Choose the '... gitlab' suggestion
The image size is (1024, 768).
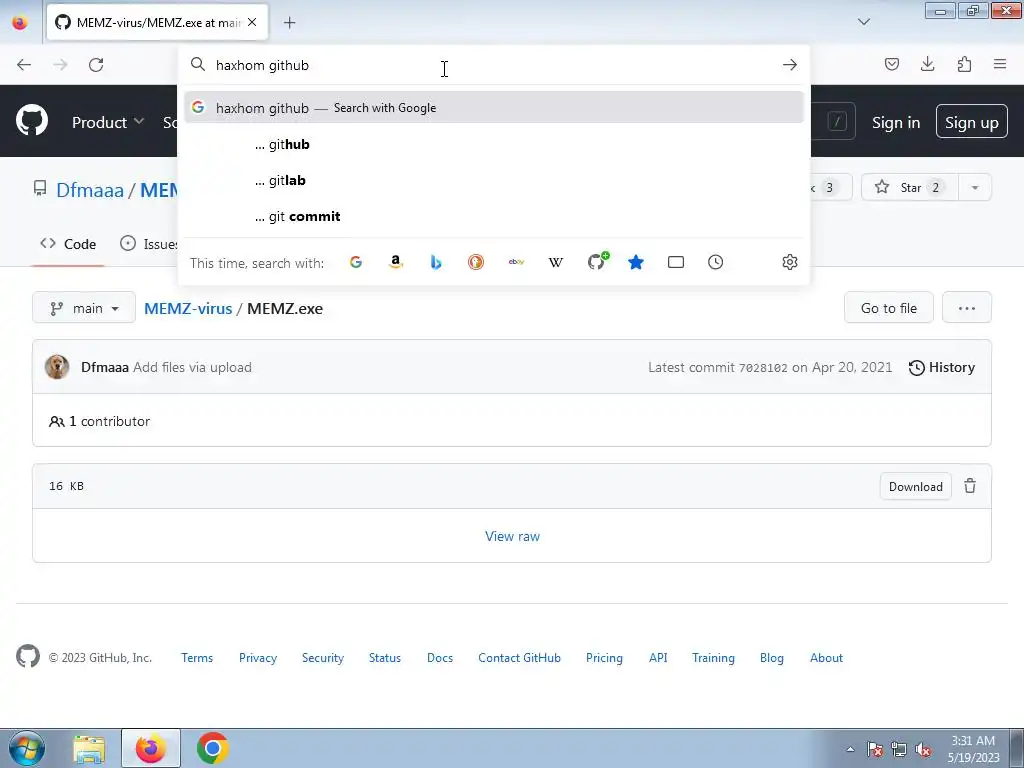click(493, 180)
